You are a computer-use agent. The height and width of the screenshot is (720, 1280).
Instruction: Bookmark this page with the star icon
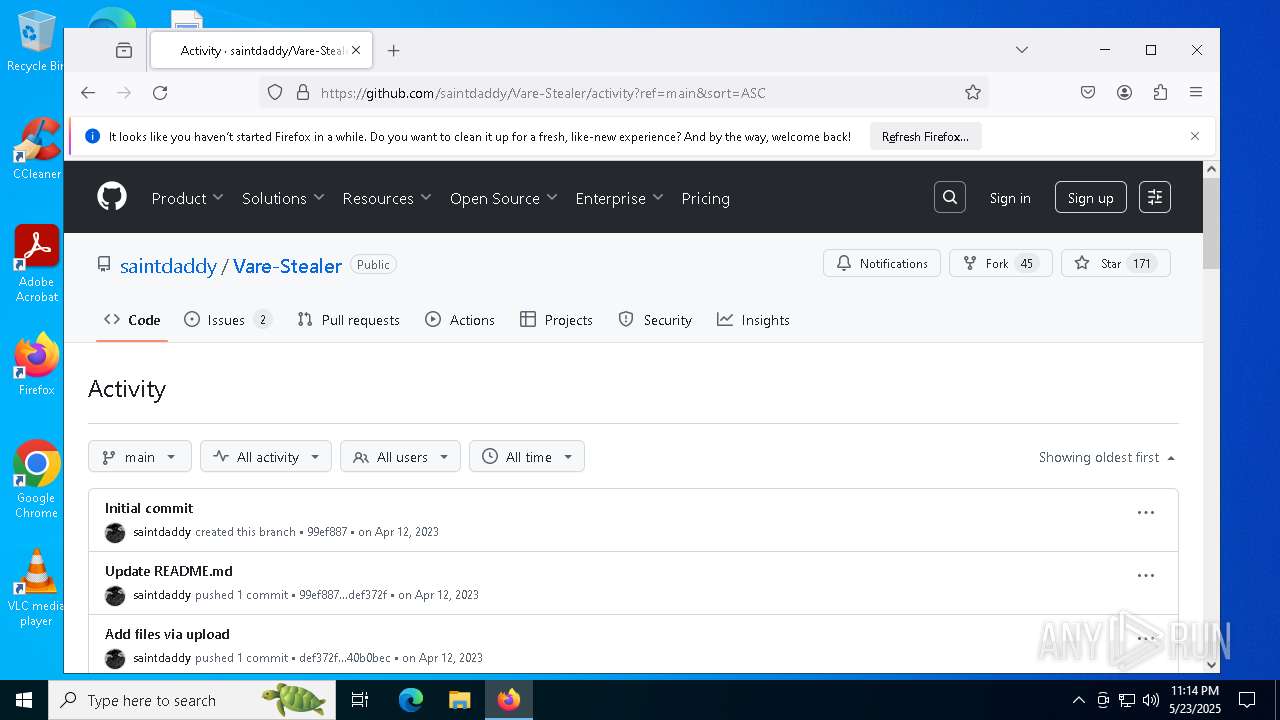(x=973, y=93)
